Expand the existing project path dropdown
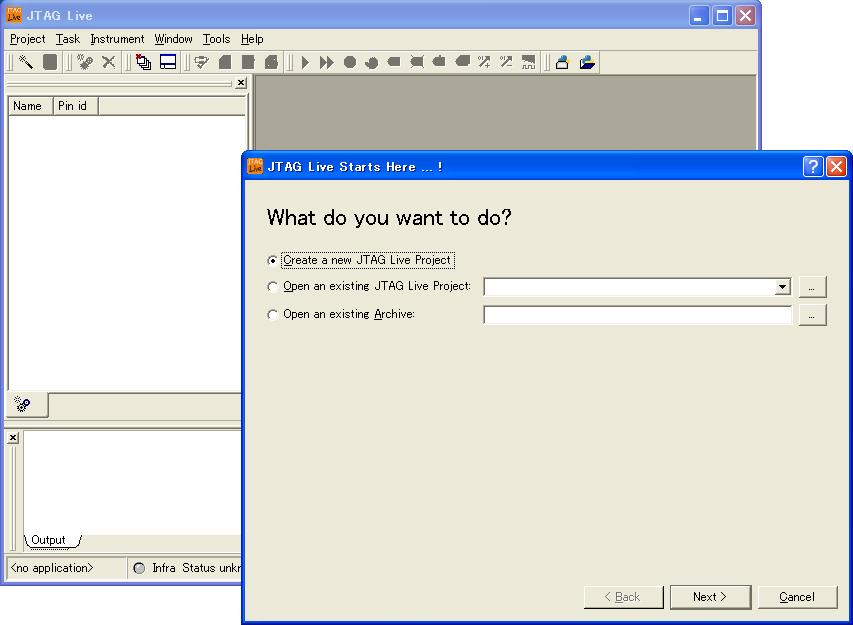 (x=782, y=287)
